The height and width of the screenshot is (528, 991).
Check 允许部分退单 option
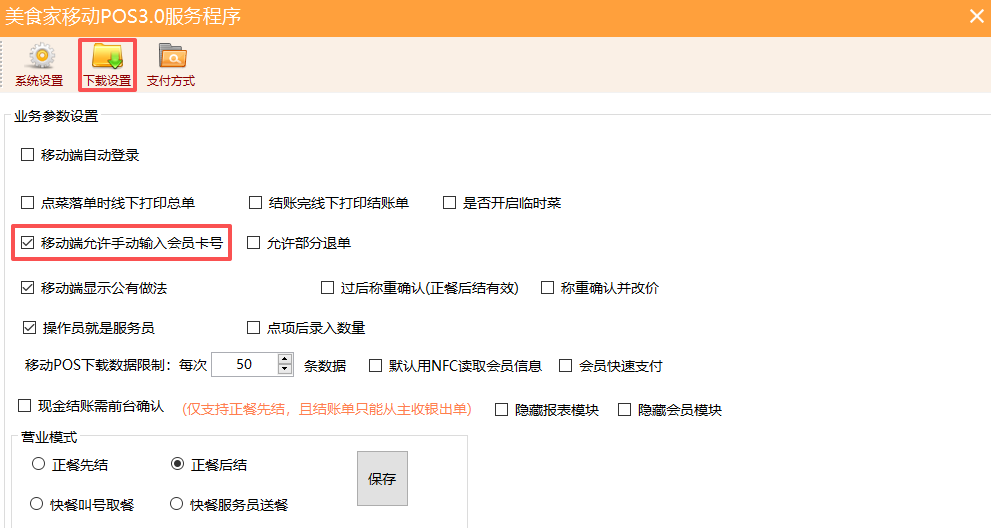click(x=254, y=243)
